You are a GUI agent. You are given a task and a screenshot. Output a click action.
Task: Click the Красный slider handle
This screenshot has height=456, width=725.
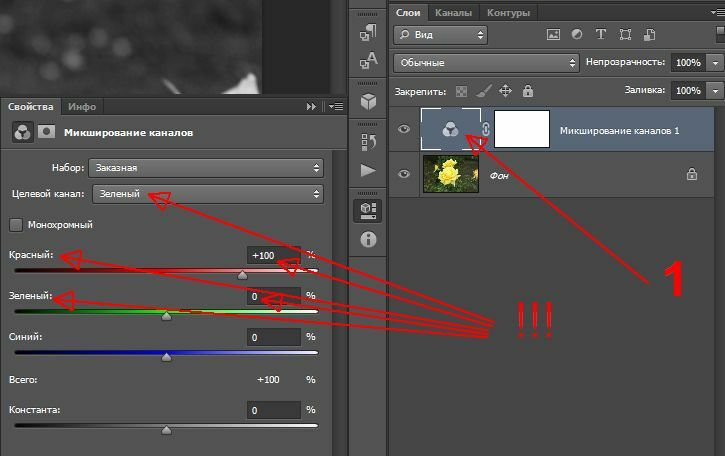[242, 275]
